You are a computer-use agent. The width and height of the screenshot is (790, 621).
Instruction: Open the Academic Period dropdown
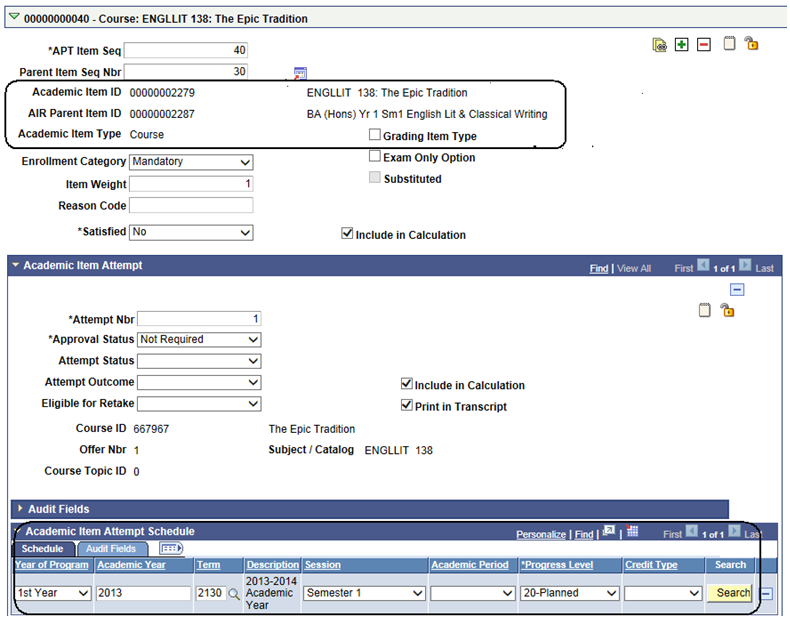click(x=473, y=593)
